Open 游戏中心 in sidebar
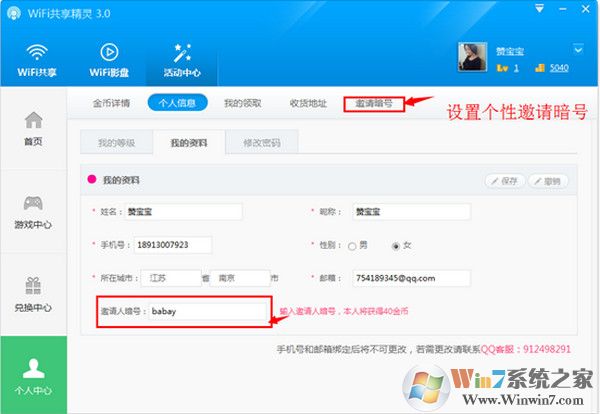The height and width of the screenshot is (414, 600). [33, 212]
